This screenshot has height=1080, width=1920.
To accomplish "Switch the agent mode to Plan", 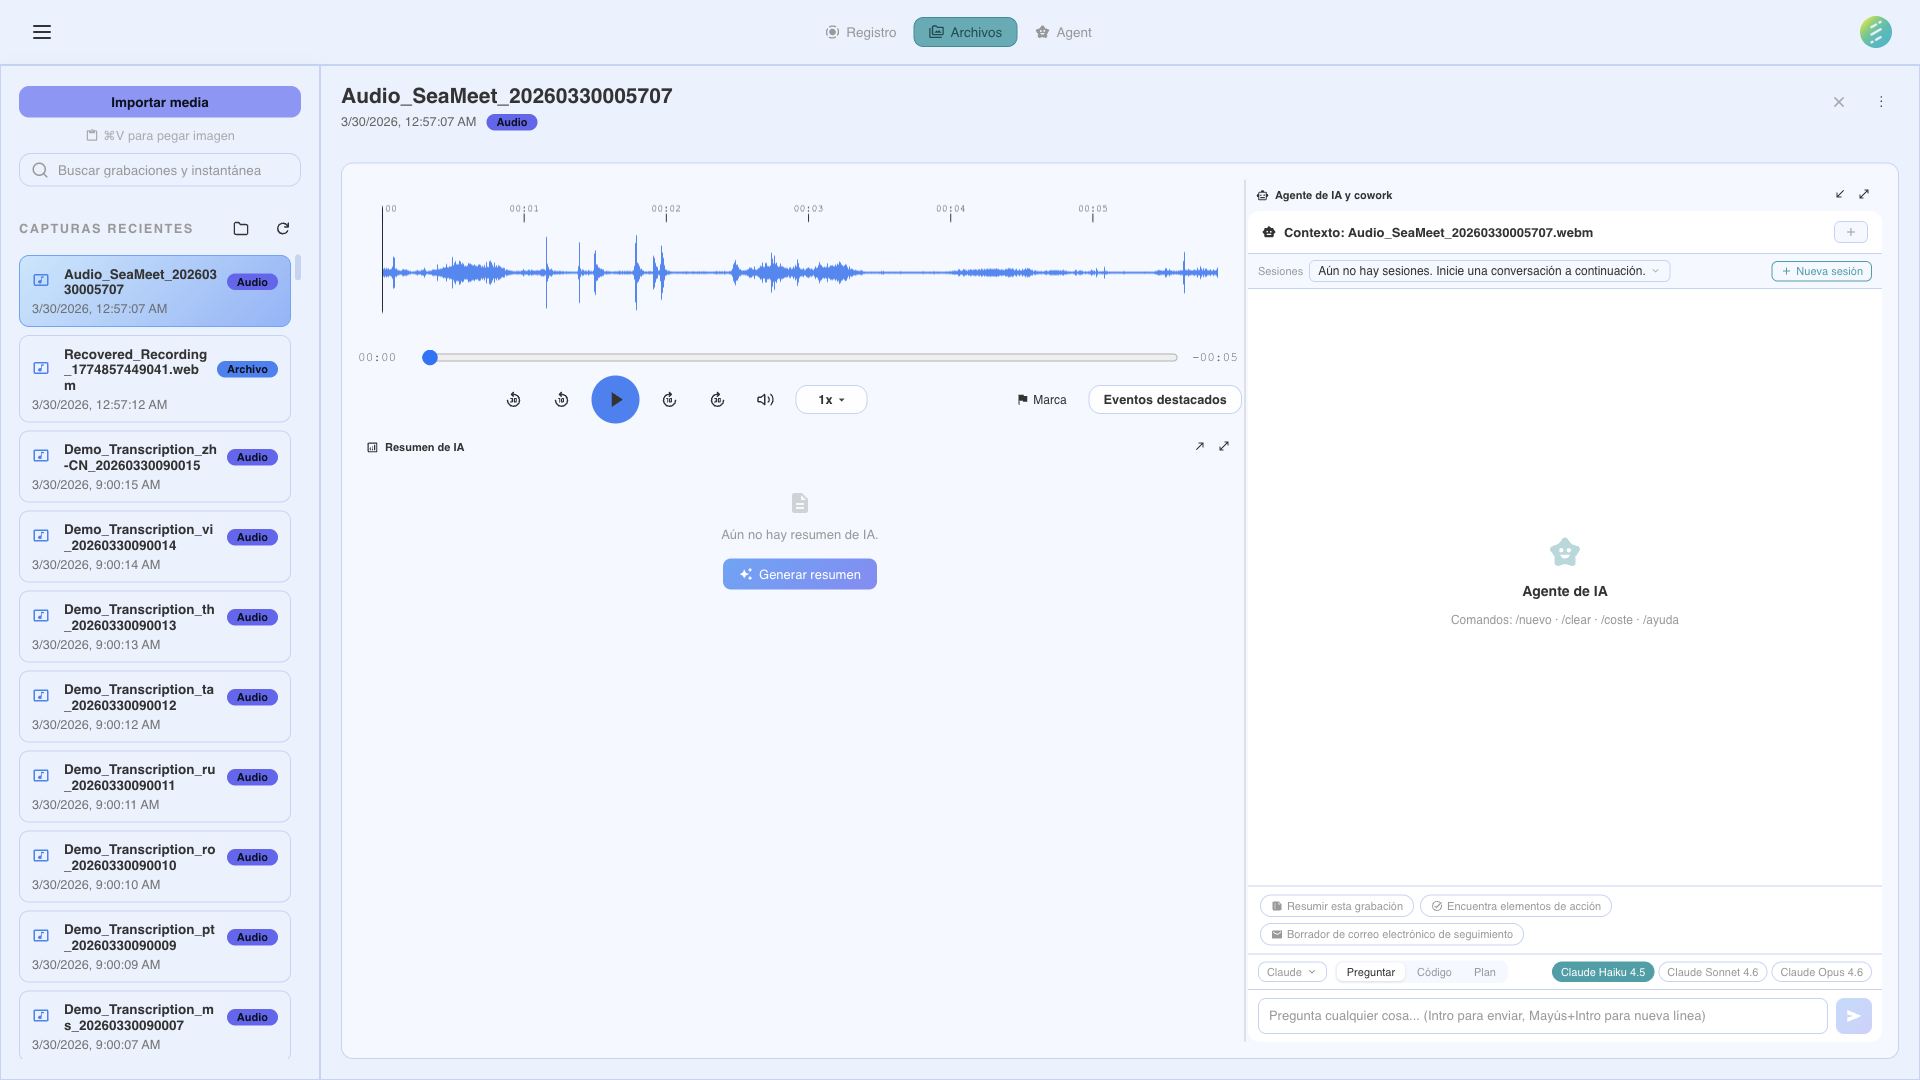I will 1484,972.
